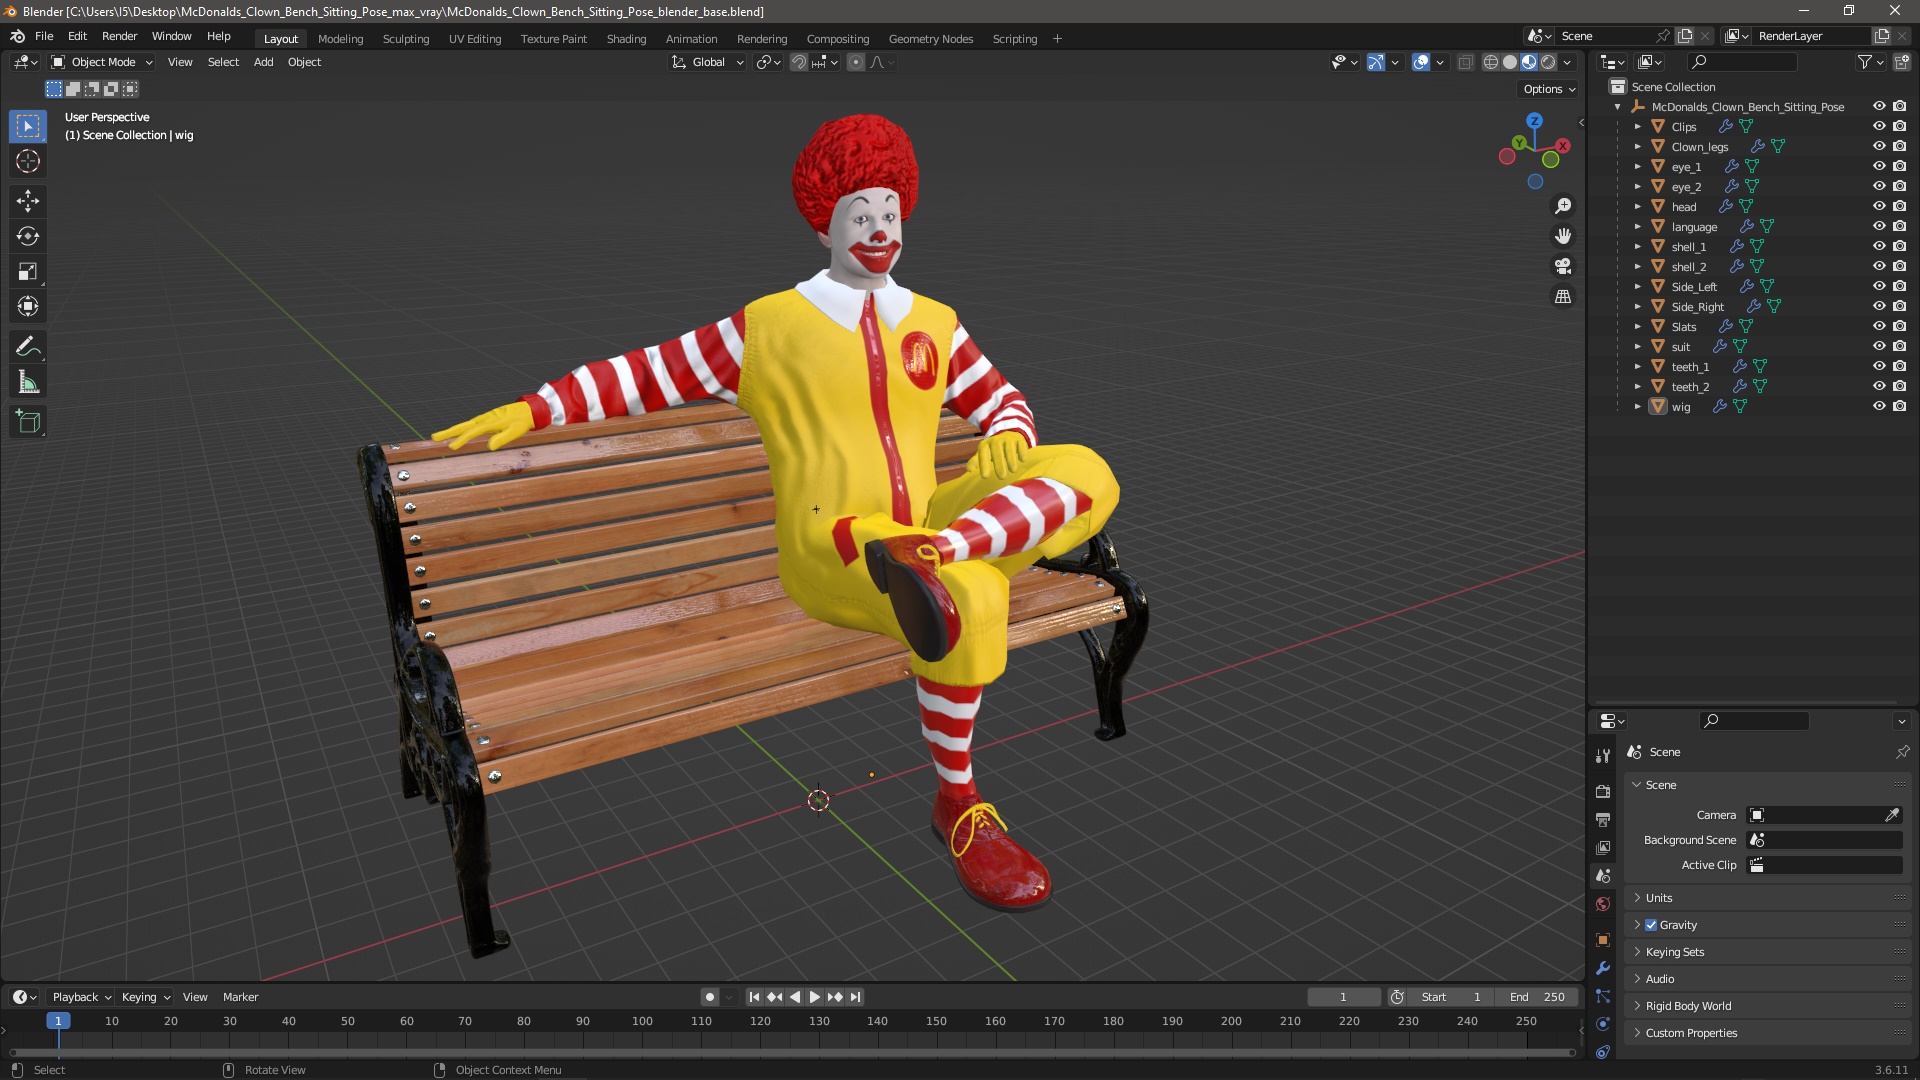Viewport: 1920px width, 1080px height.
Task: Toggle X-ray mode
Action: click(x=1465, y=62)
